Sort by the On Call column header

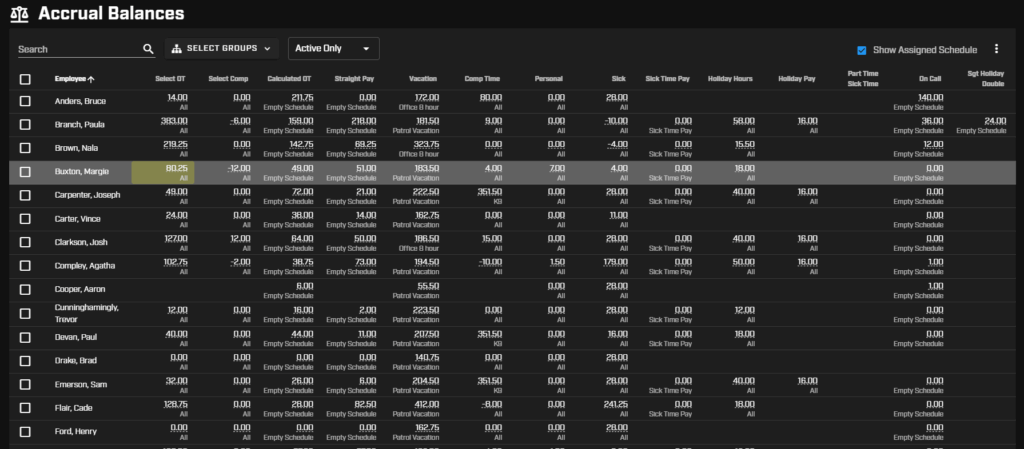point(930,79)
